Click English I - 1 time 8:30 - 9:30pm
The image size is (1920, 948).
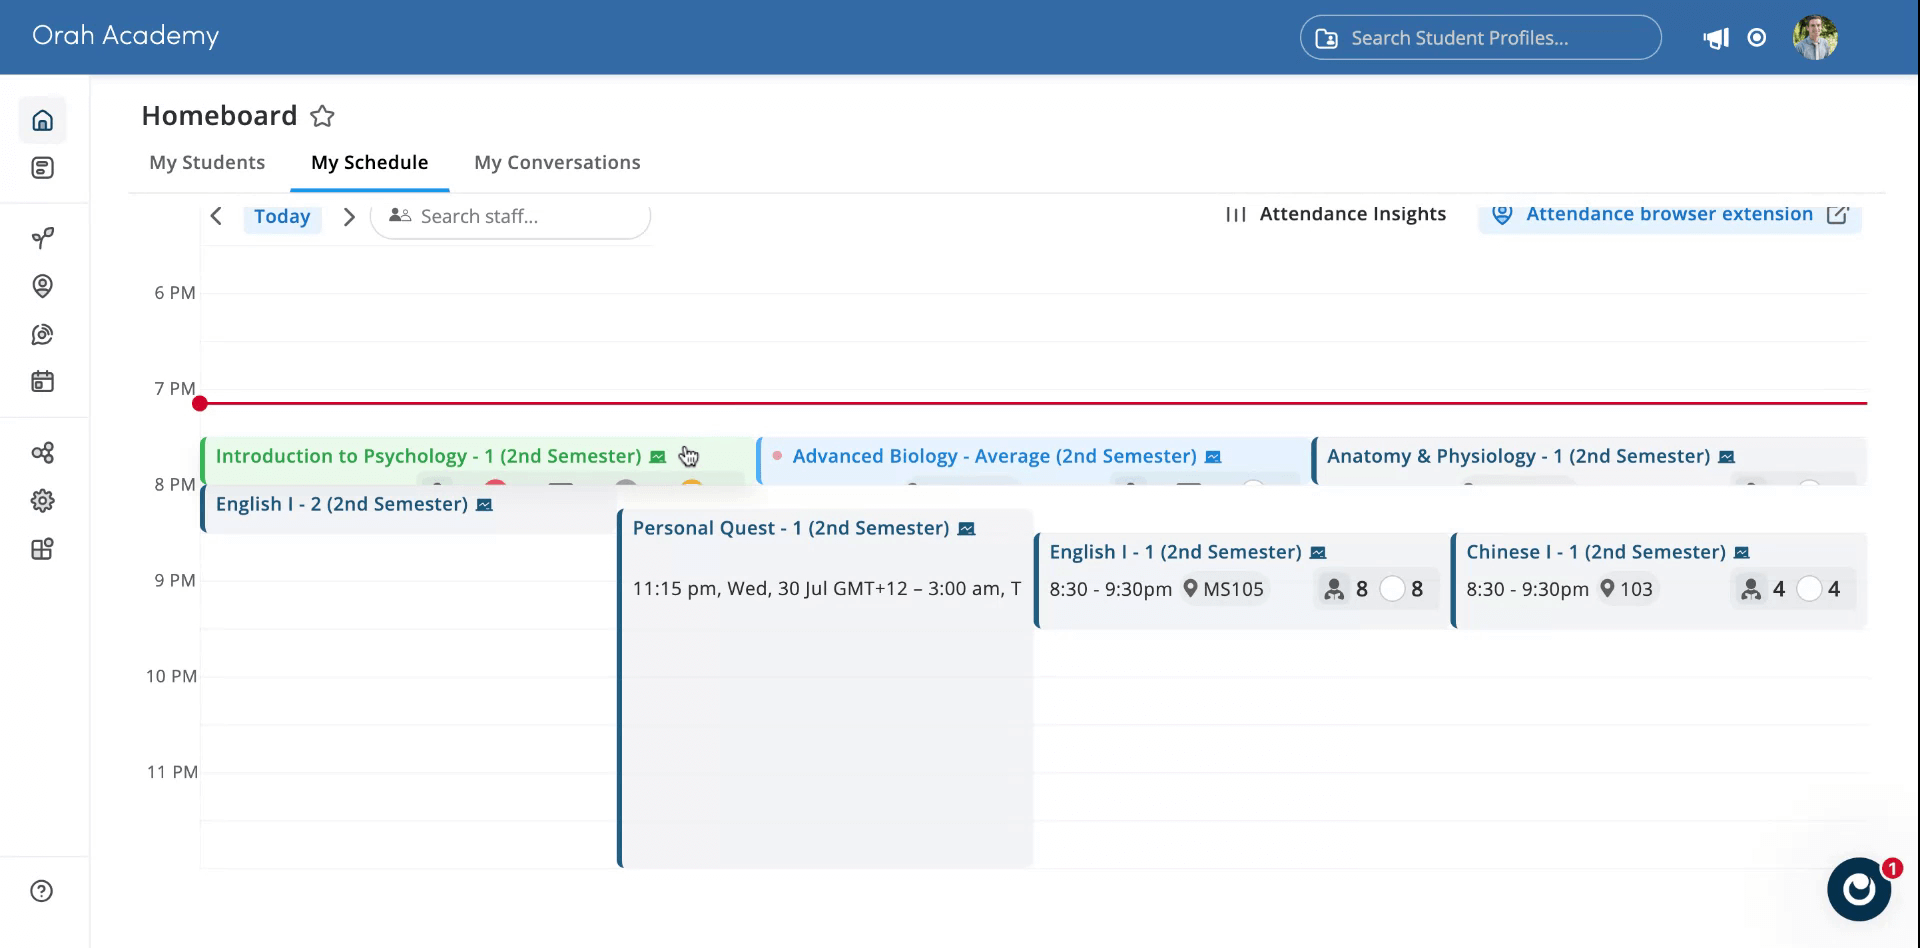pyautogui.click(x=1110, y=590)
